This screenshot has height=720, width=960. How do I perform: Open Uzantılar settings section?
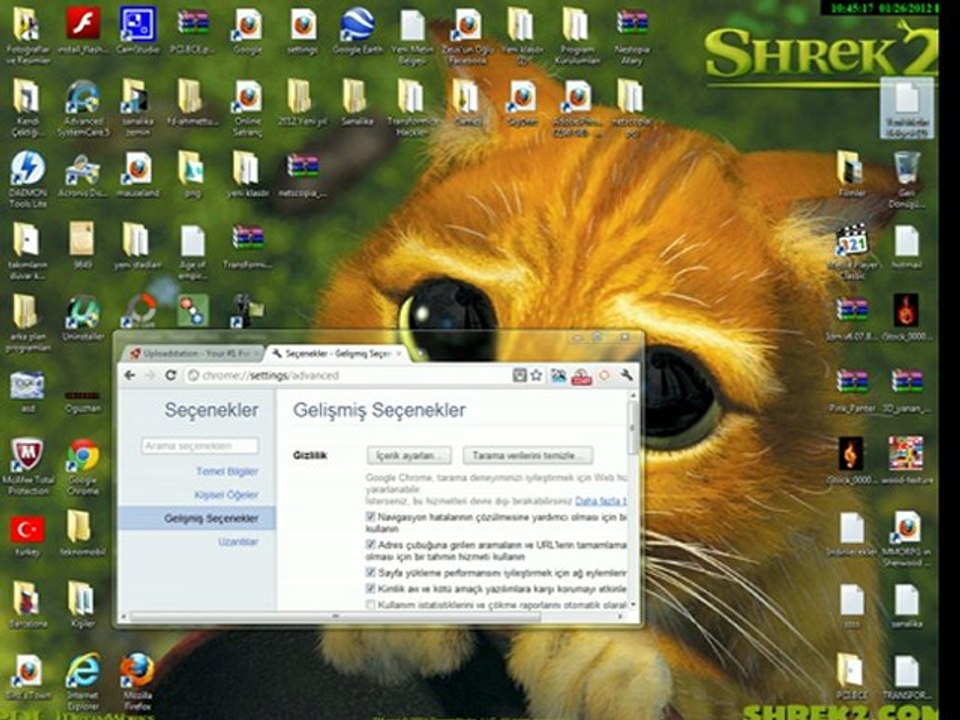point(238,542)
